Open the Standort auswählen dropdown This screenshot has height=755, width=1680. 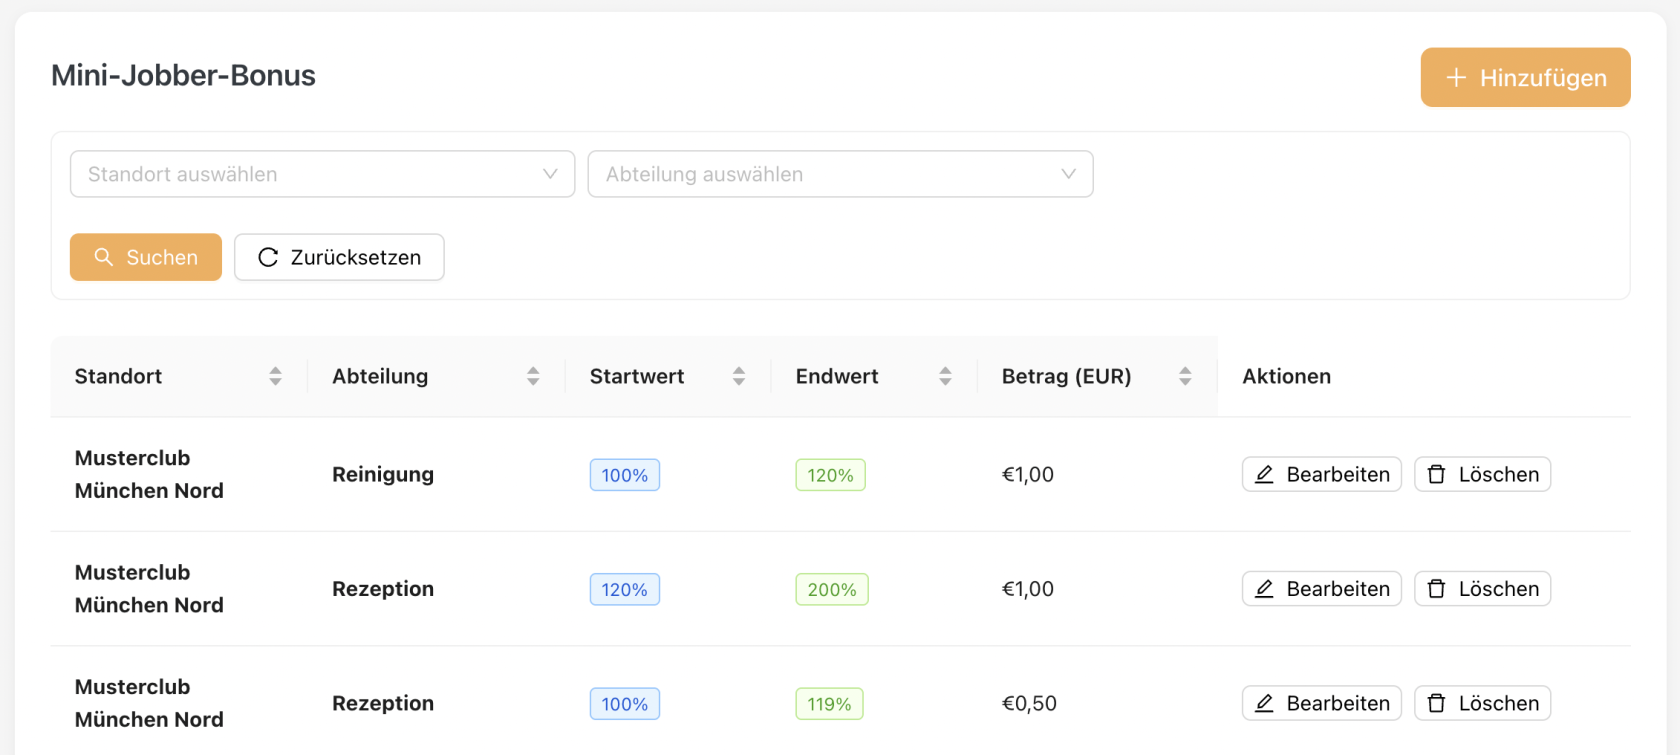(x=322, y=174)
